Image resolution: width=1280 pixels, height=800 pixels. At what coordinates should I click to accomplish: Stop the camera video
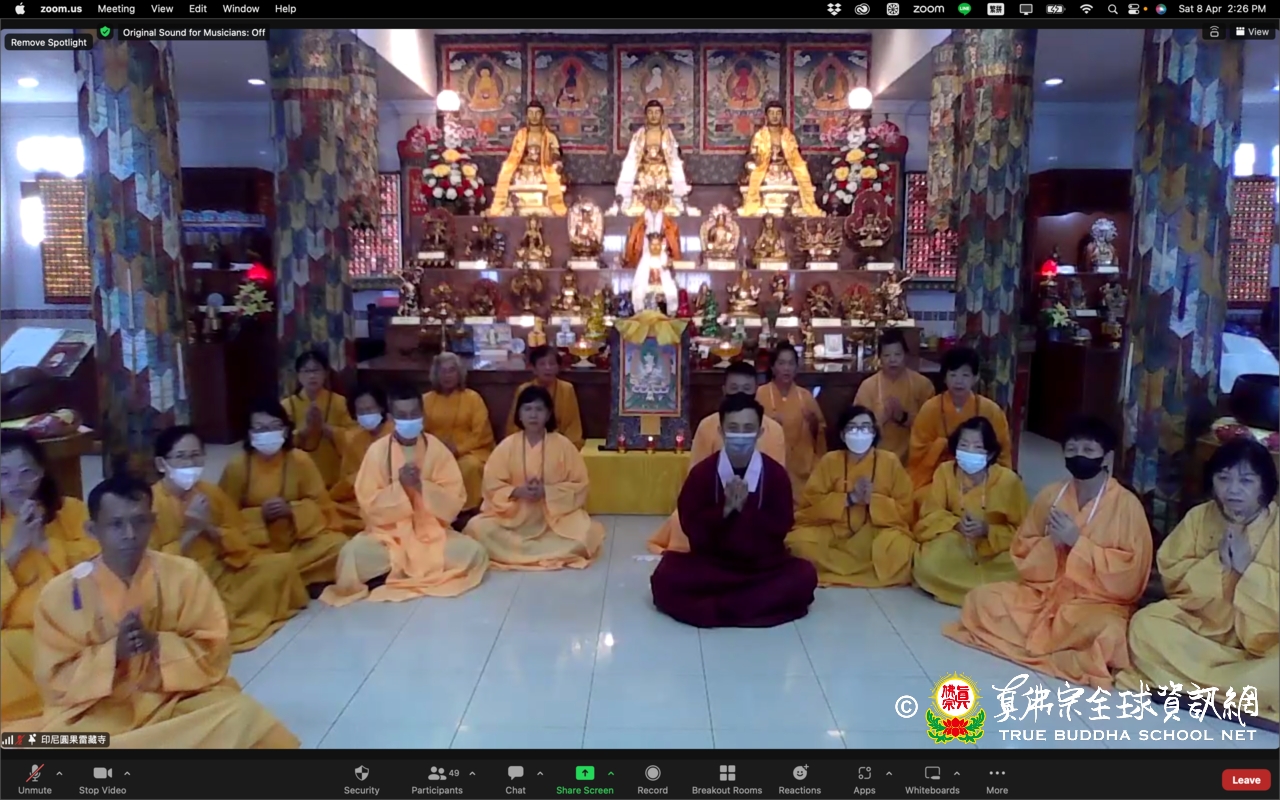click(102, 774)
